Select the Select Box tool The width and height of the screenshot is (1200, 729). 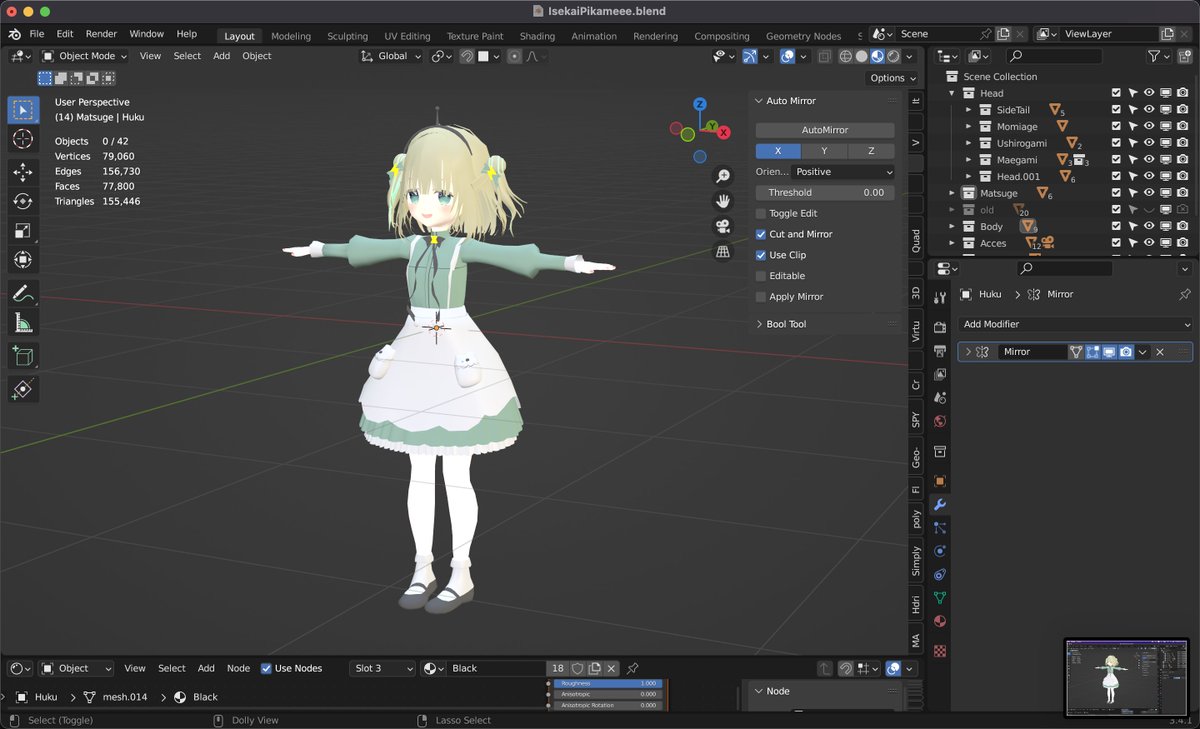pos(23,110)
